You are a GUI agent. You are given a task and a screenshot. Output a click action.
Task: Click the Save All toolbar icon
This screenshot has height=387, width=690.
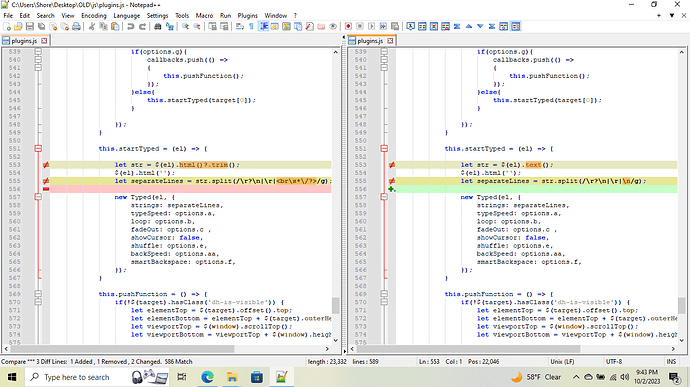point(41,26)
